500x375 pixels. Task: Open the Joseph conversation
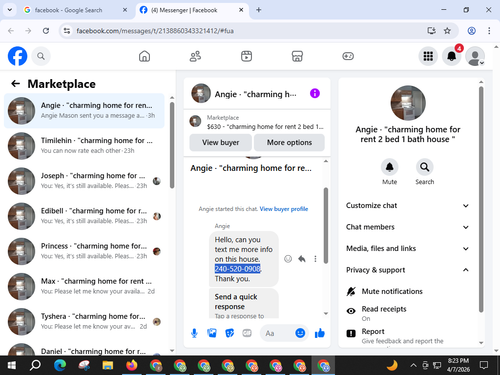[84, 181]
